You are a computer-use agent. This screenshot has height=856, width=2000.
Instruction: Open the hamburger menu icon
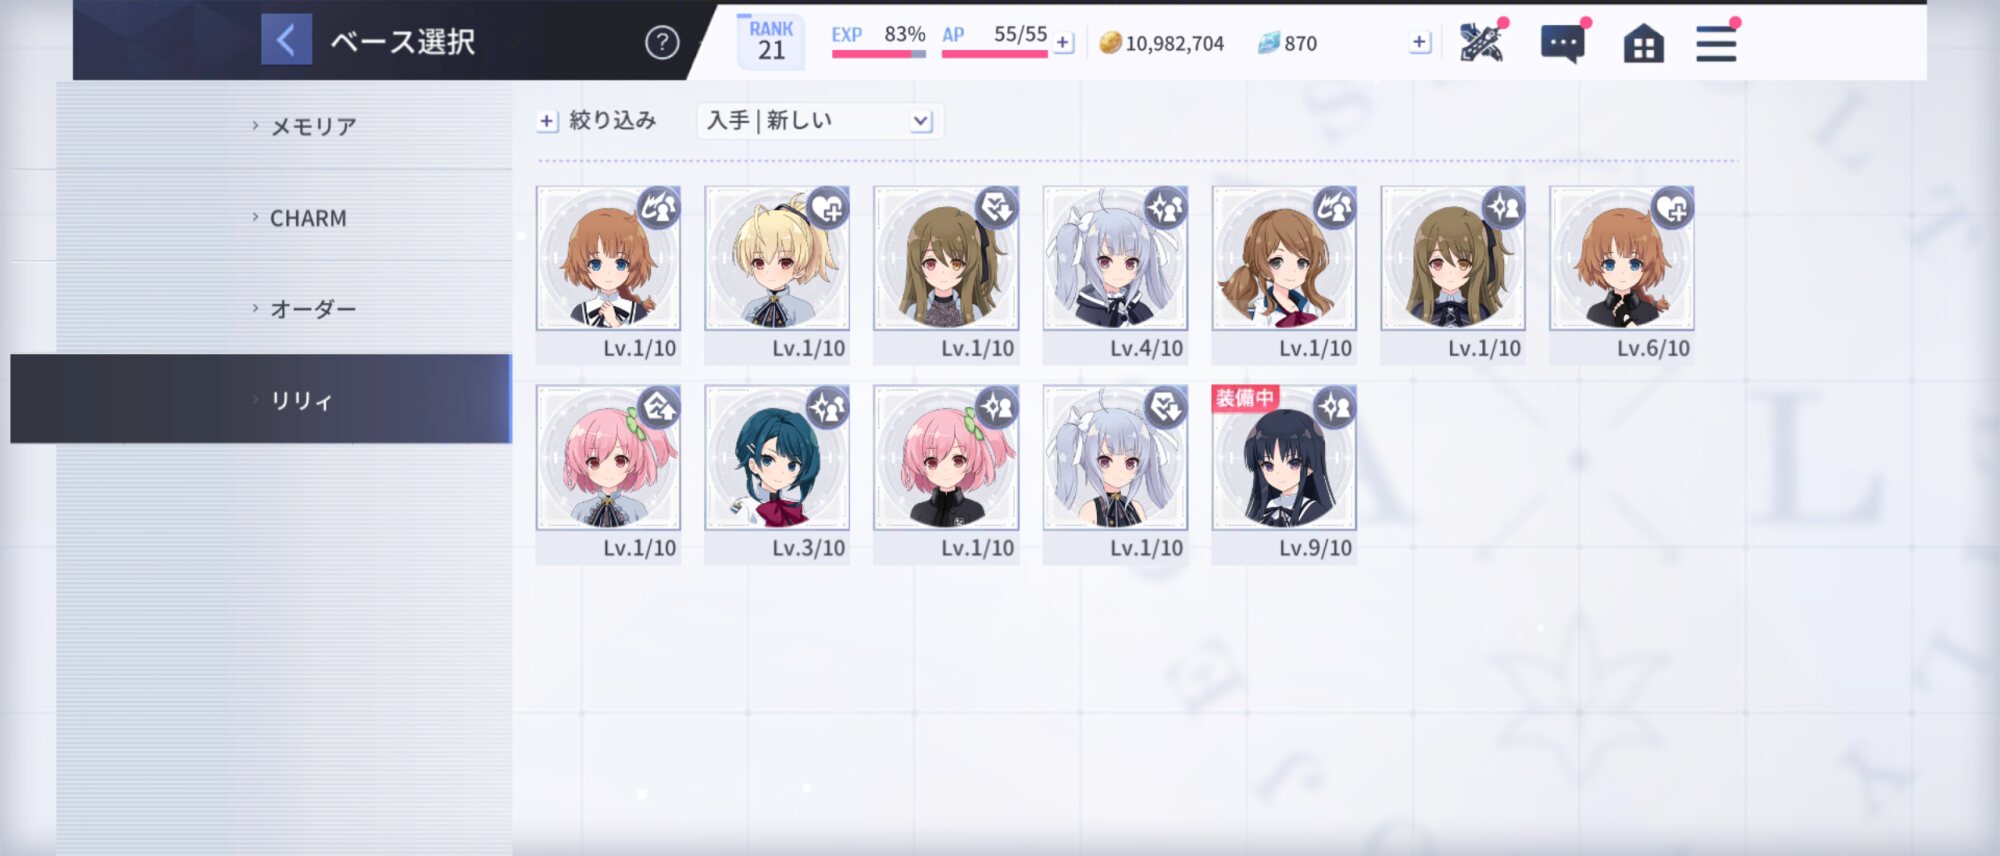point(1716,44)
